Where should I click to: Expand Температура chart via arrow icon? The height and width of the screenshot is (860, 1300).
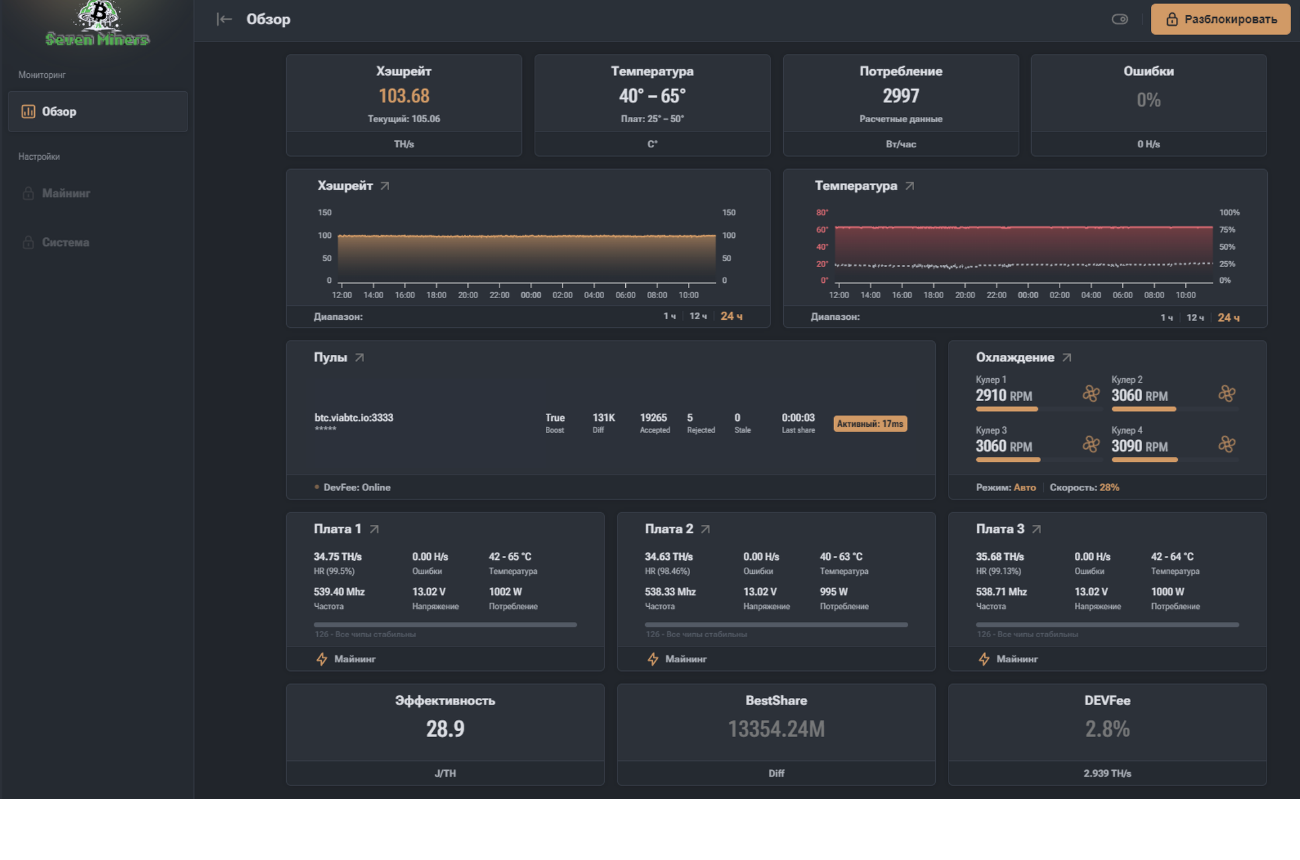[x=909, y=186]
